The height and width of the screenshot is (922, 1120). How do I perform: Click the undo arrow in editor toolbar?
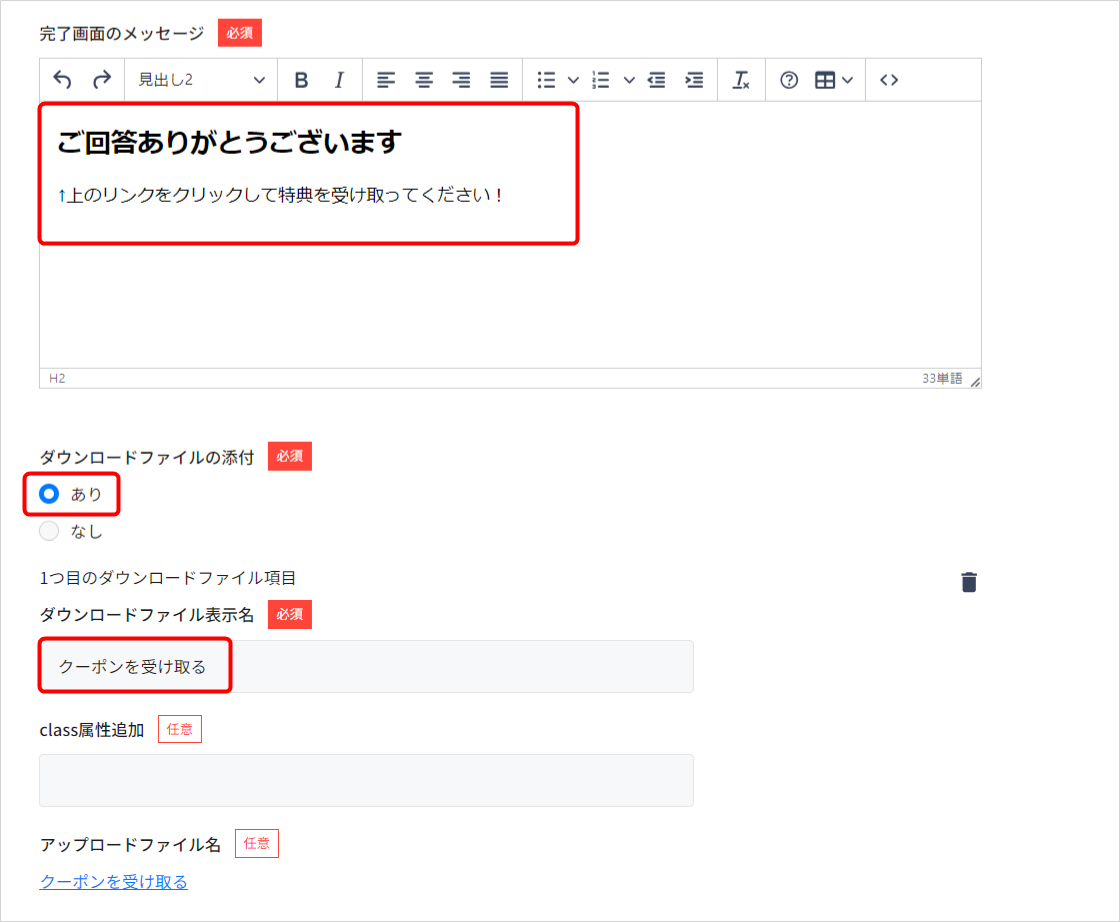pos(63,80)
